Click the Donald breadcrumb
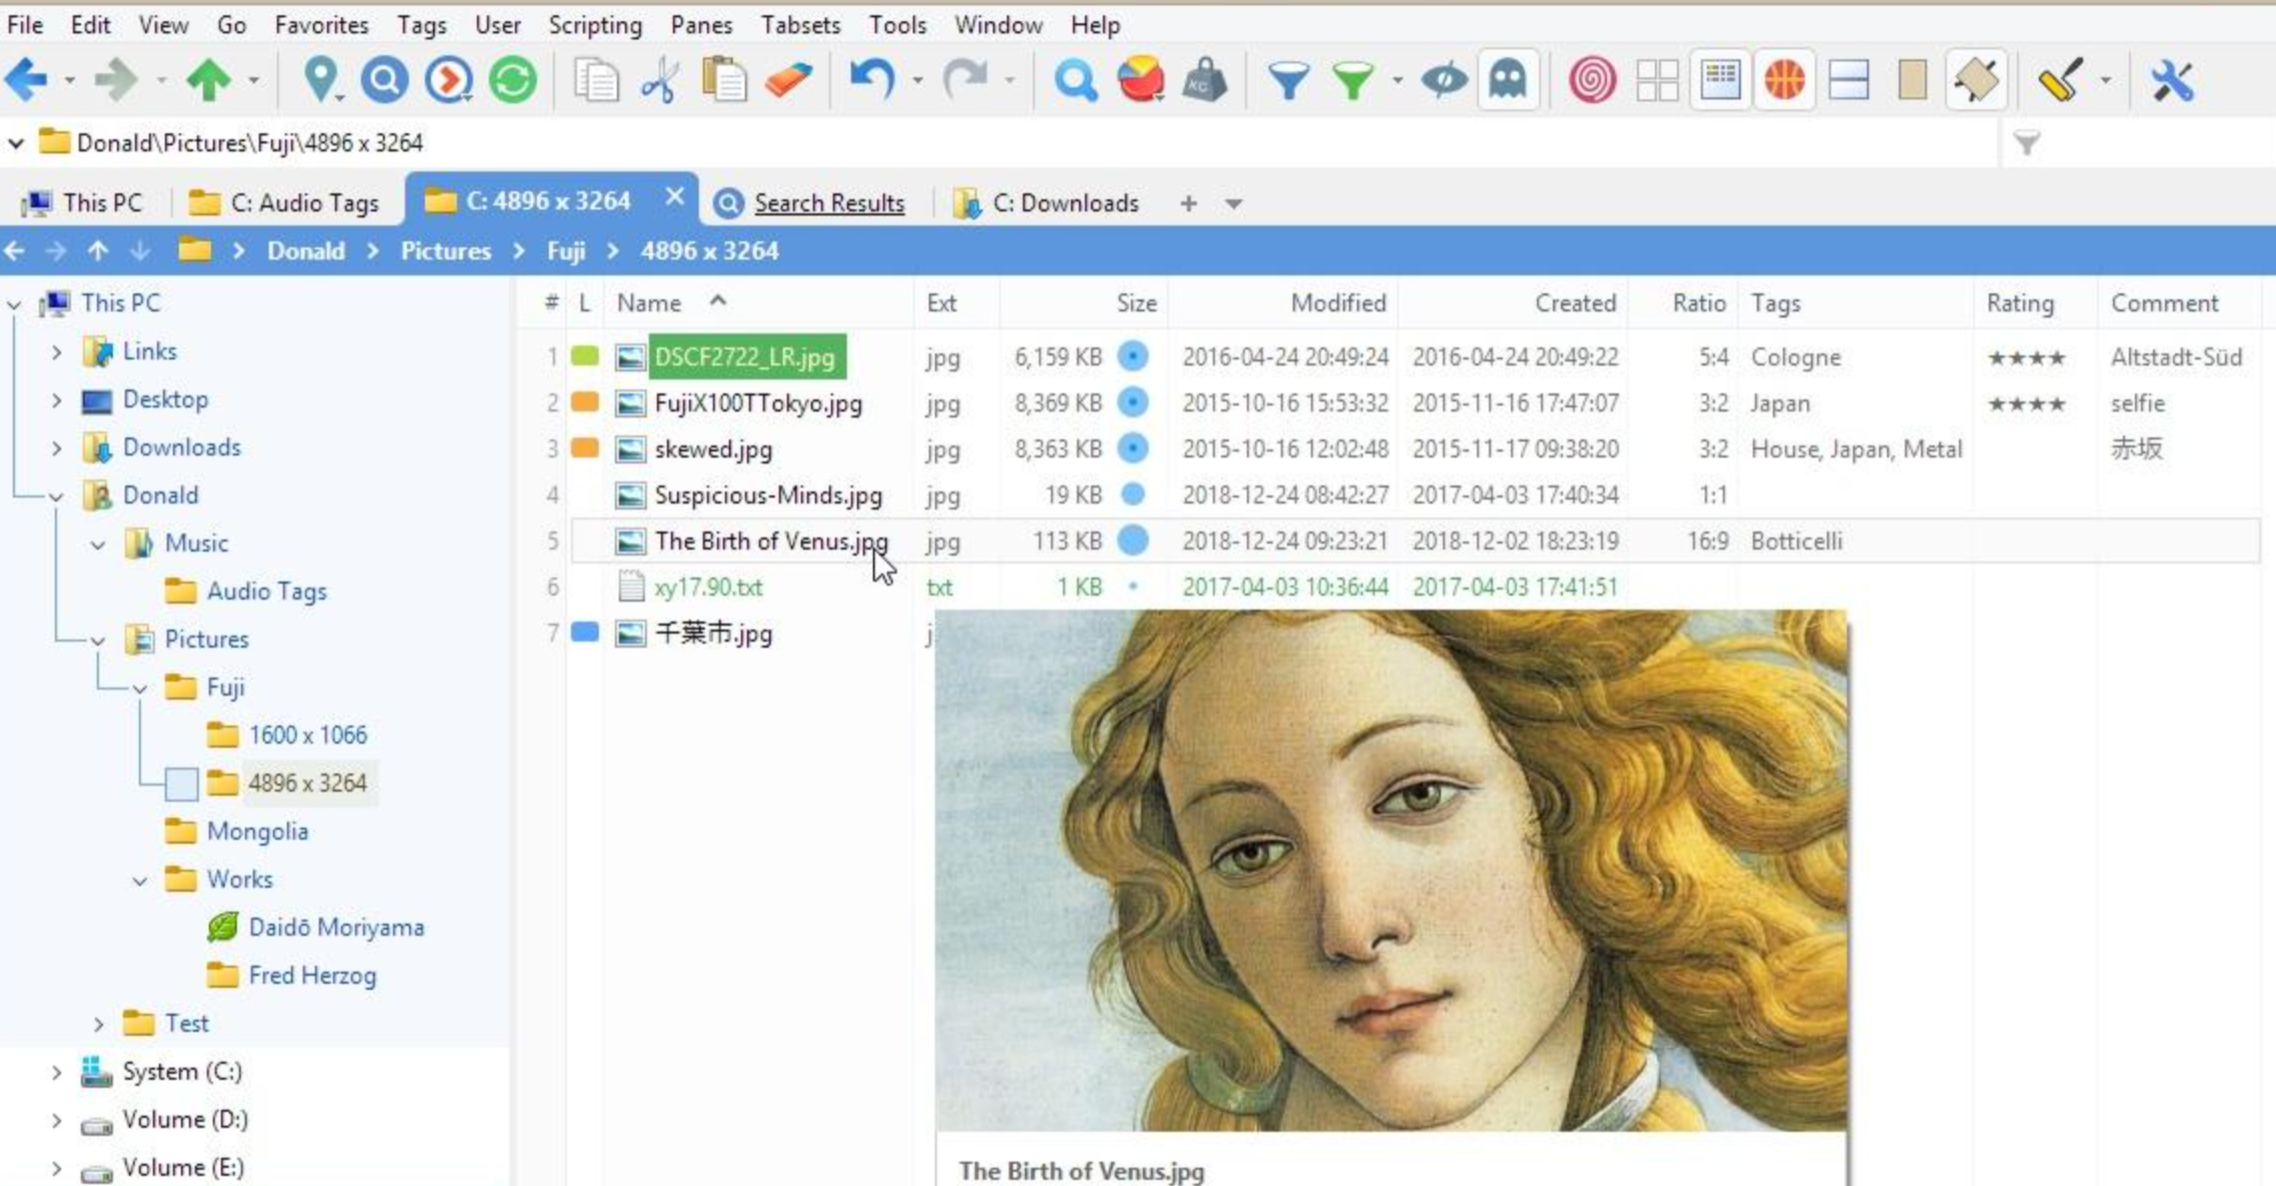Viewport: 2276px width, 1186px height. [x=306, y=251]
